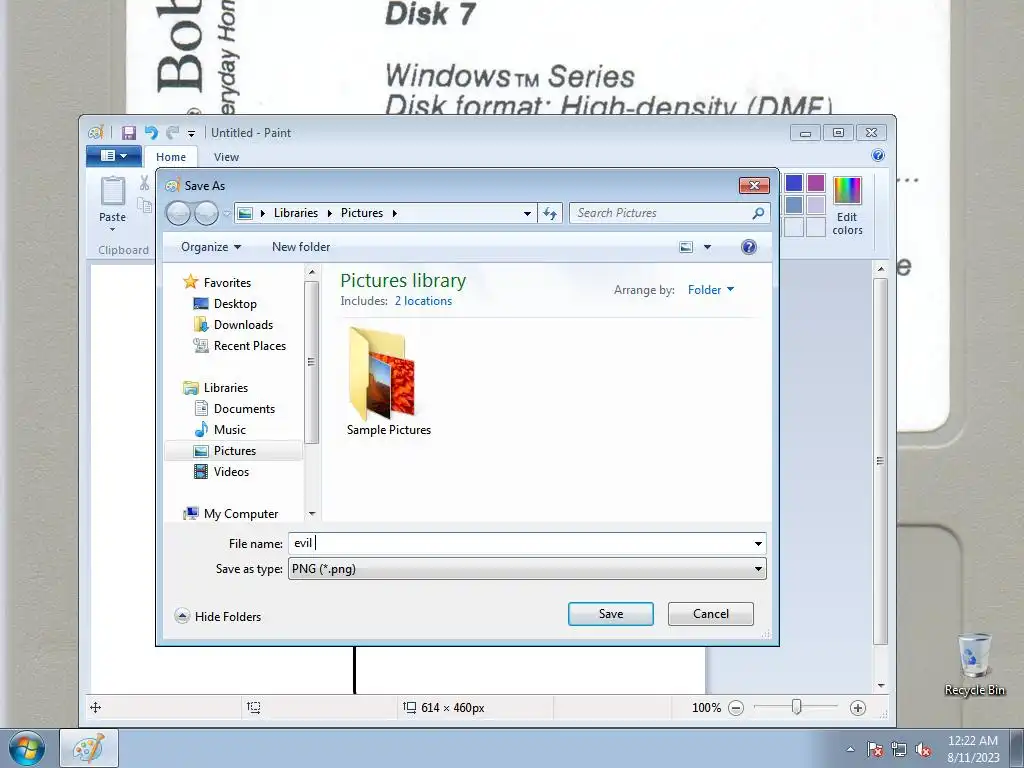Switch to the View ribbon tab
The image size is (1024, 768).
click(226, 157)
